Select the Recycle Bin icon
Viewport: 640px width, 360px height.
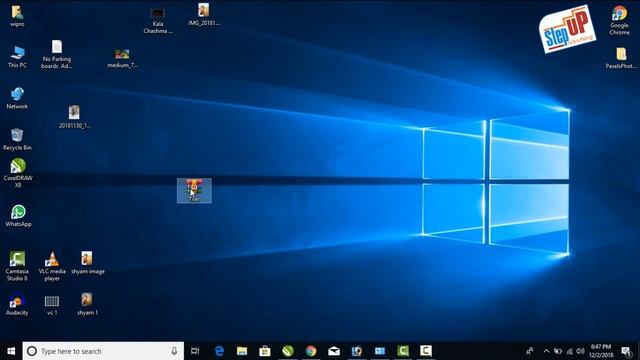[17, 139]
